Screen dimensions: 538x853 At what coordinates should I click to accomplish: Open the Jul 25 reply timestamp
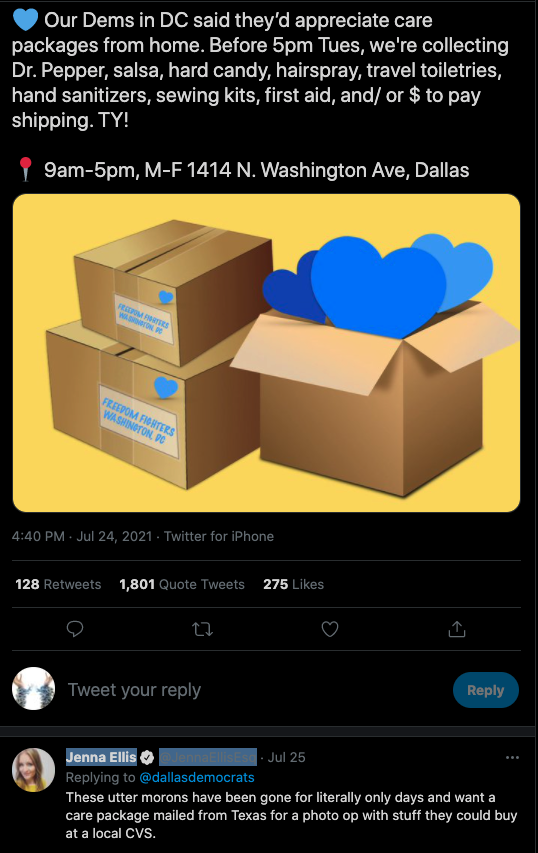coord(287,757)
